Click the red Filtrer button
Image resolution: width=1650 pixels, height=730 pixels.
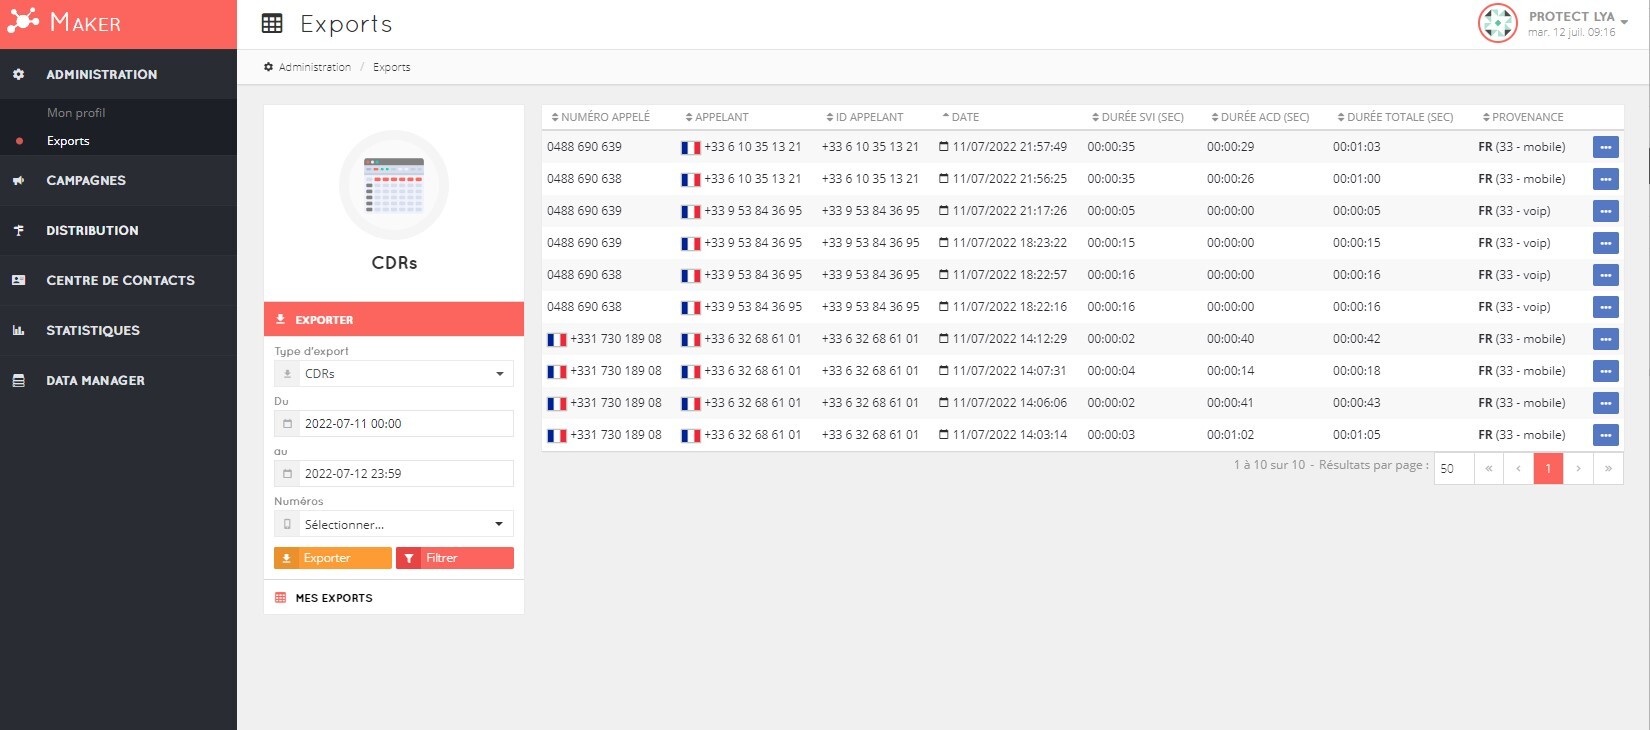point(454,558)
